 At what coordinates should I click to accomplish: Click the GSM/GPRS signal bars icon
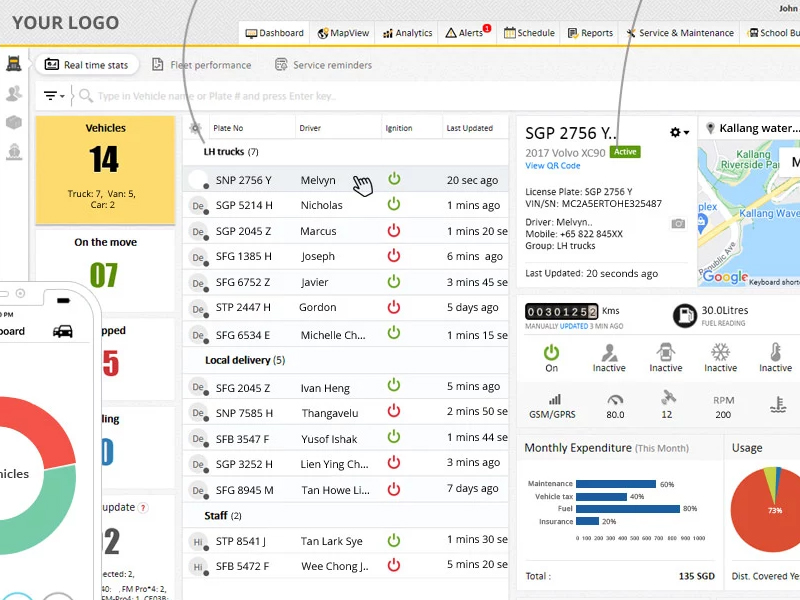(x=554, y=398)
